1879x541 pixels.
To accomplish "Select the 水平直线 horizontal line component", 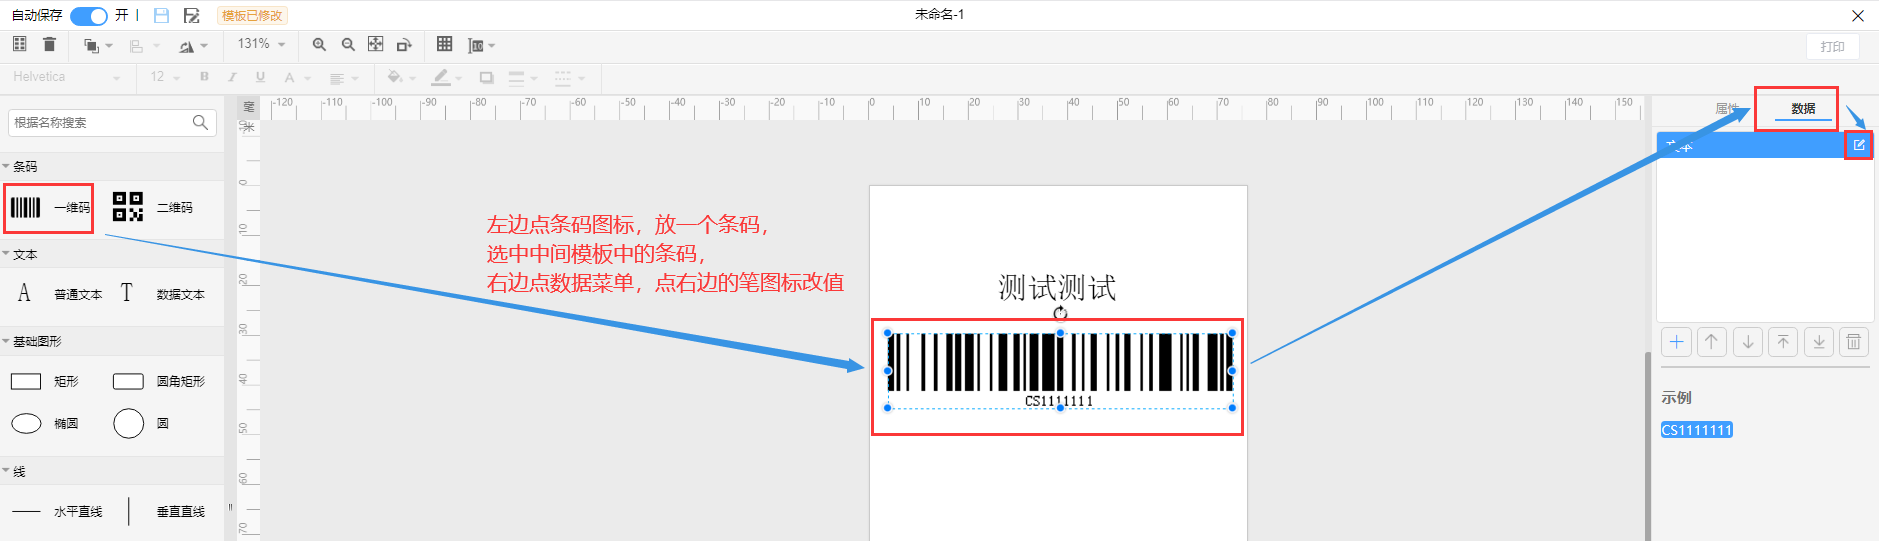I will (x=57, y=511).
